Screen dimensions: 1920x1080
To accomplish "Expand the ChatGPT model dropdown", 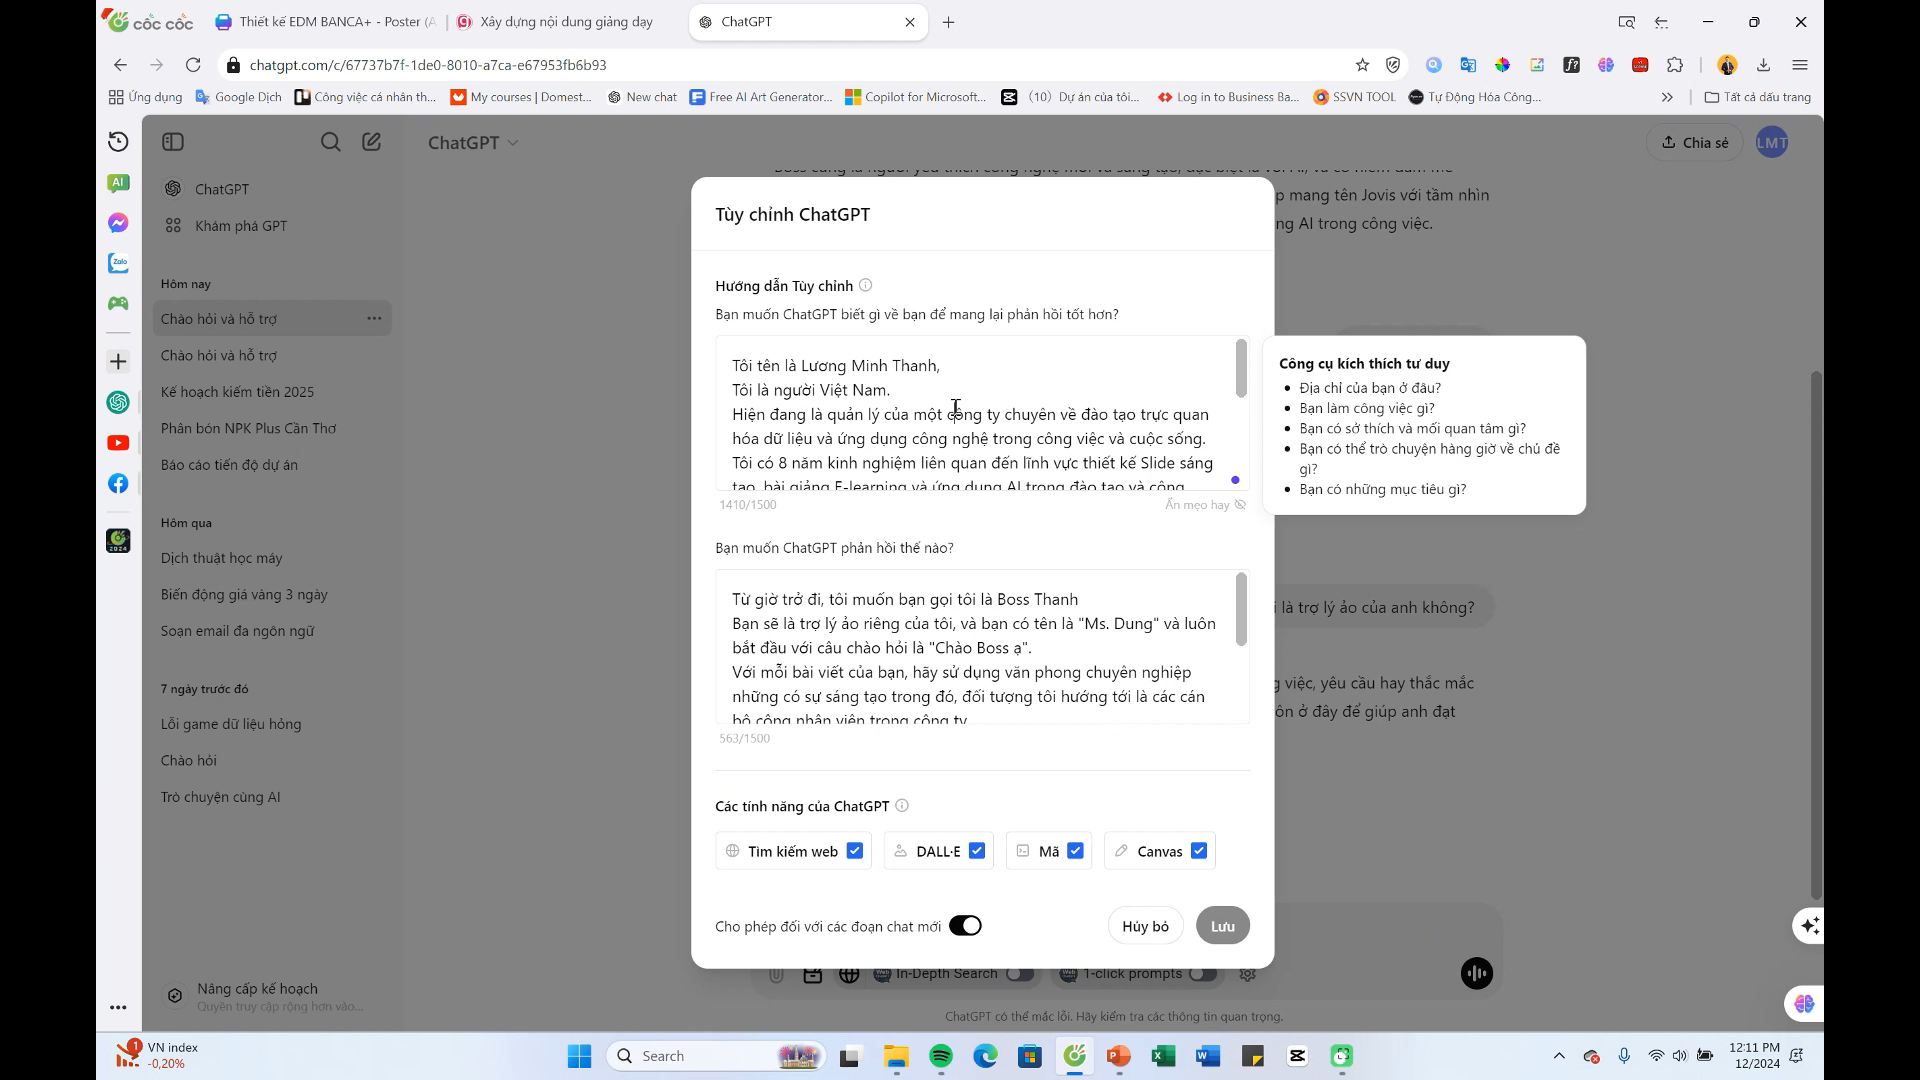I will pyautogui.click(x=473, y=143).
